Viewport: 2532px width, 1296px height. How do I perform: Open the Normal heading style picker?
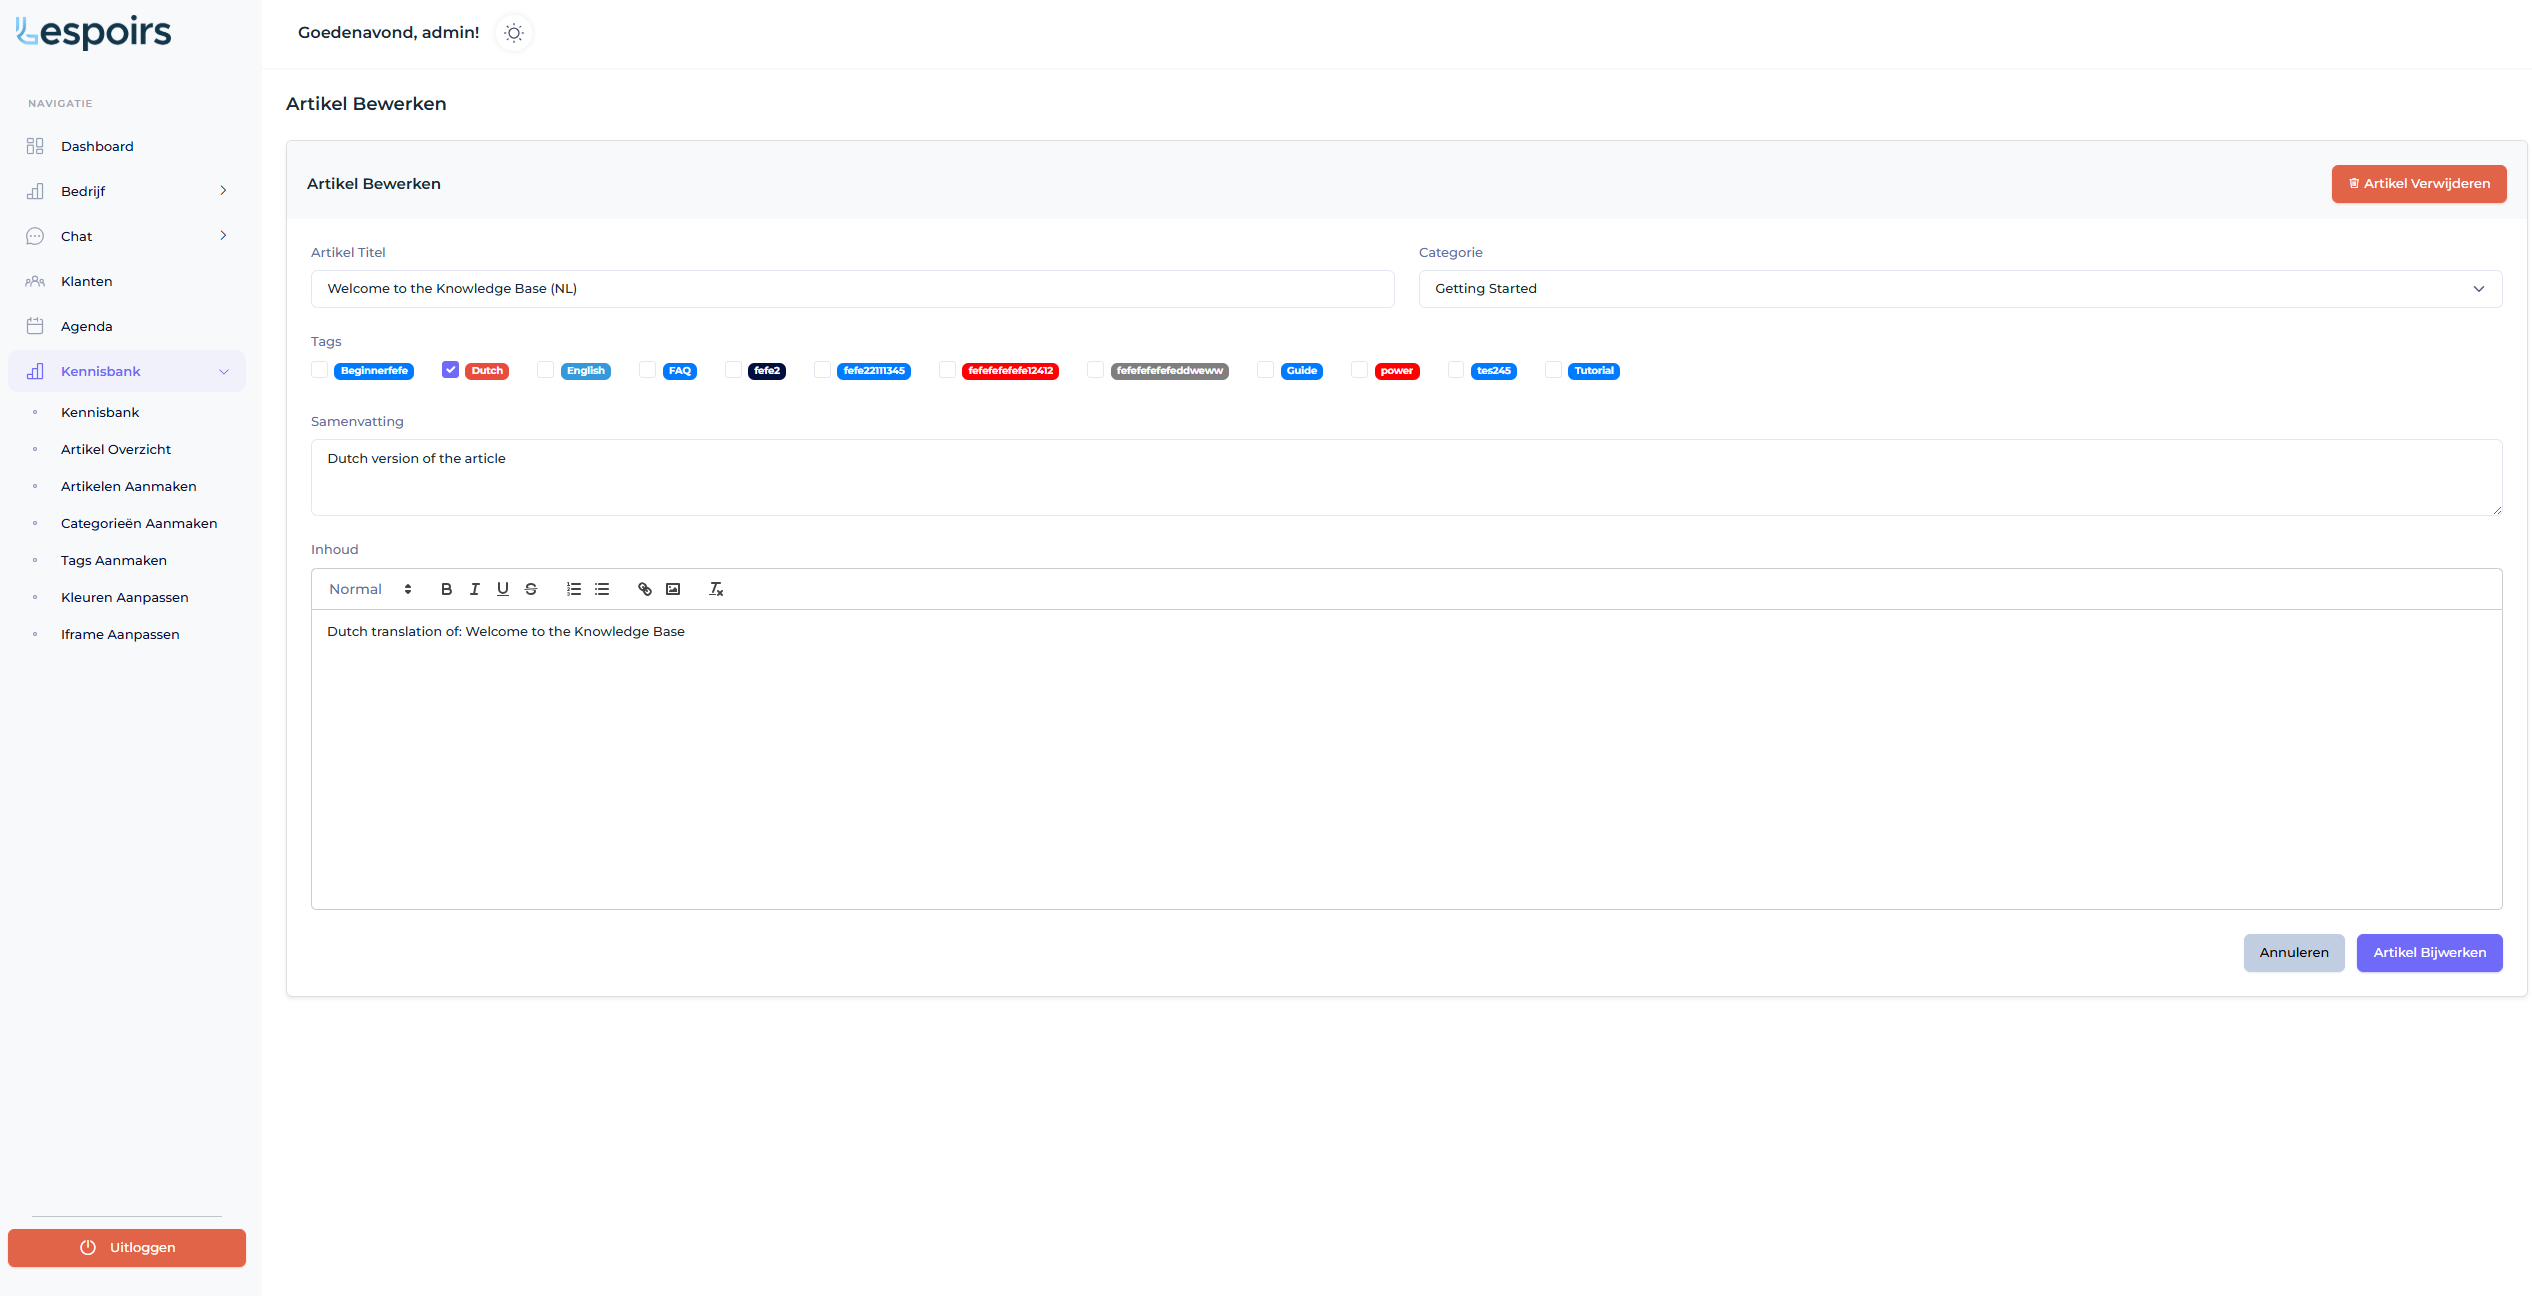[370, 589]
